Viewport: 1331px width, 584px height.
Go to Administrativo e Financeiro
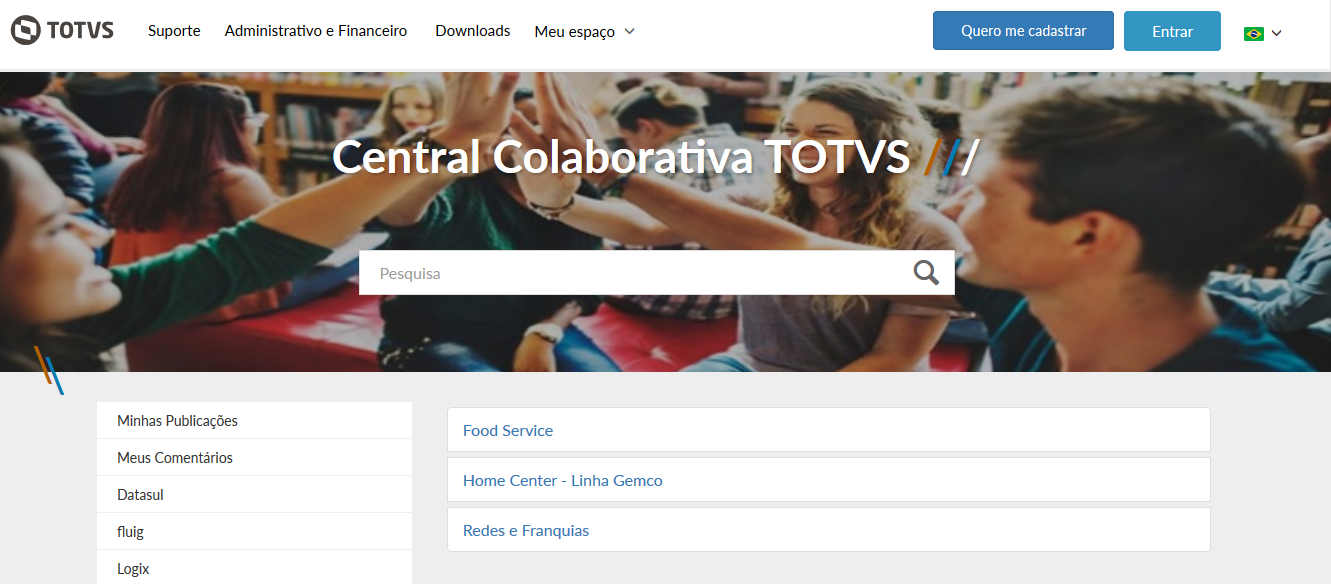point(316,31)
